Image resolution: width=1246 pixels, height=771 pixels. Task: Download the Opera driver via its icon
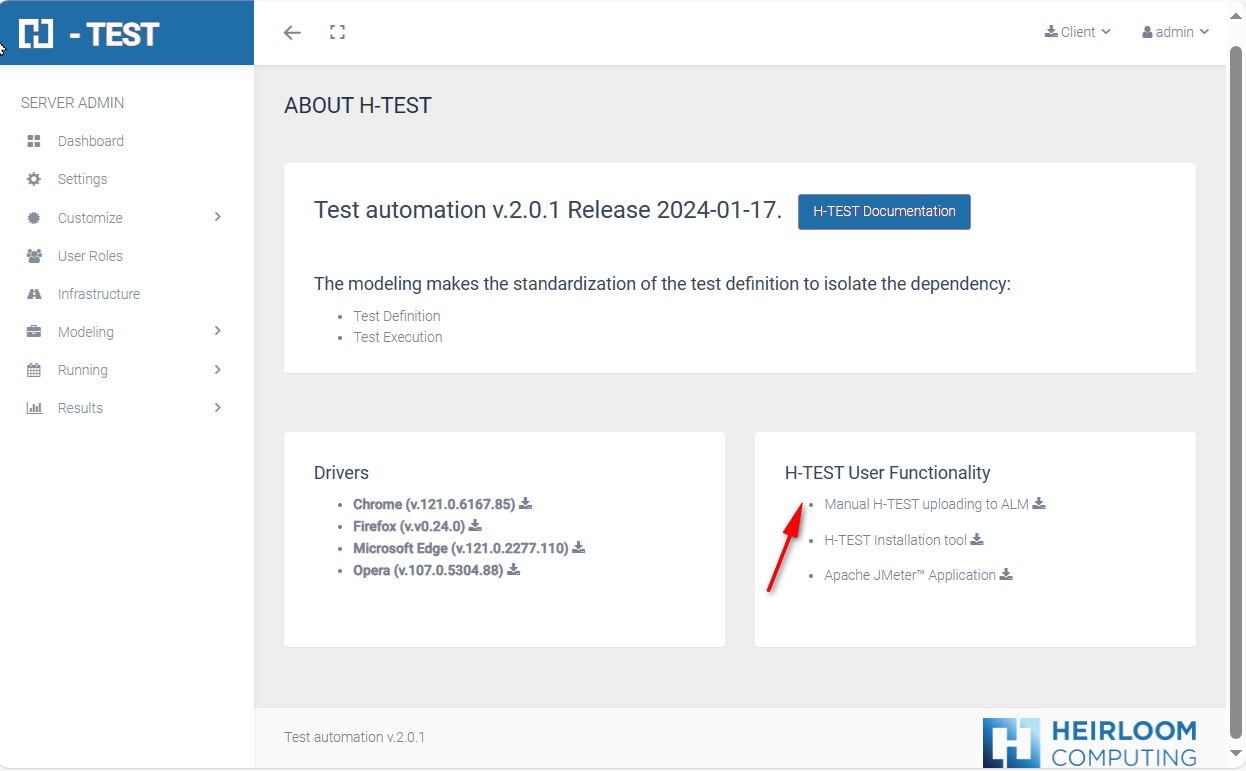(514, 570)
